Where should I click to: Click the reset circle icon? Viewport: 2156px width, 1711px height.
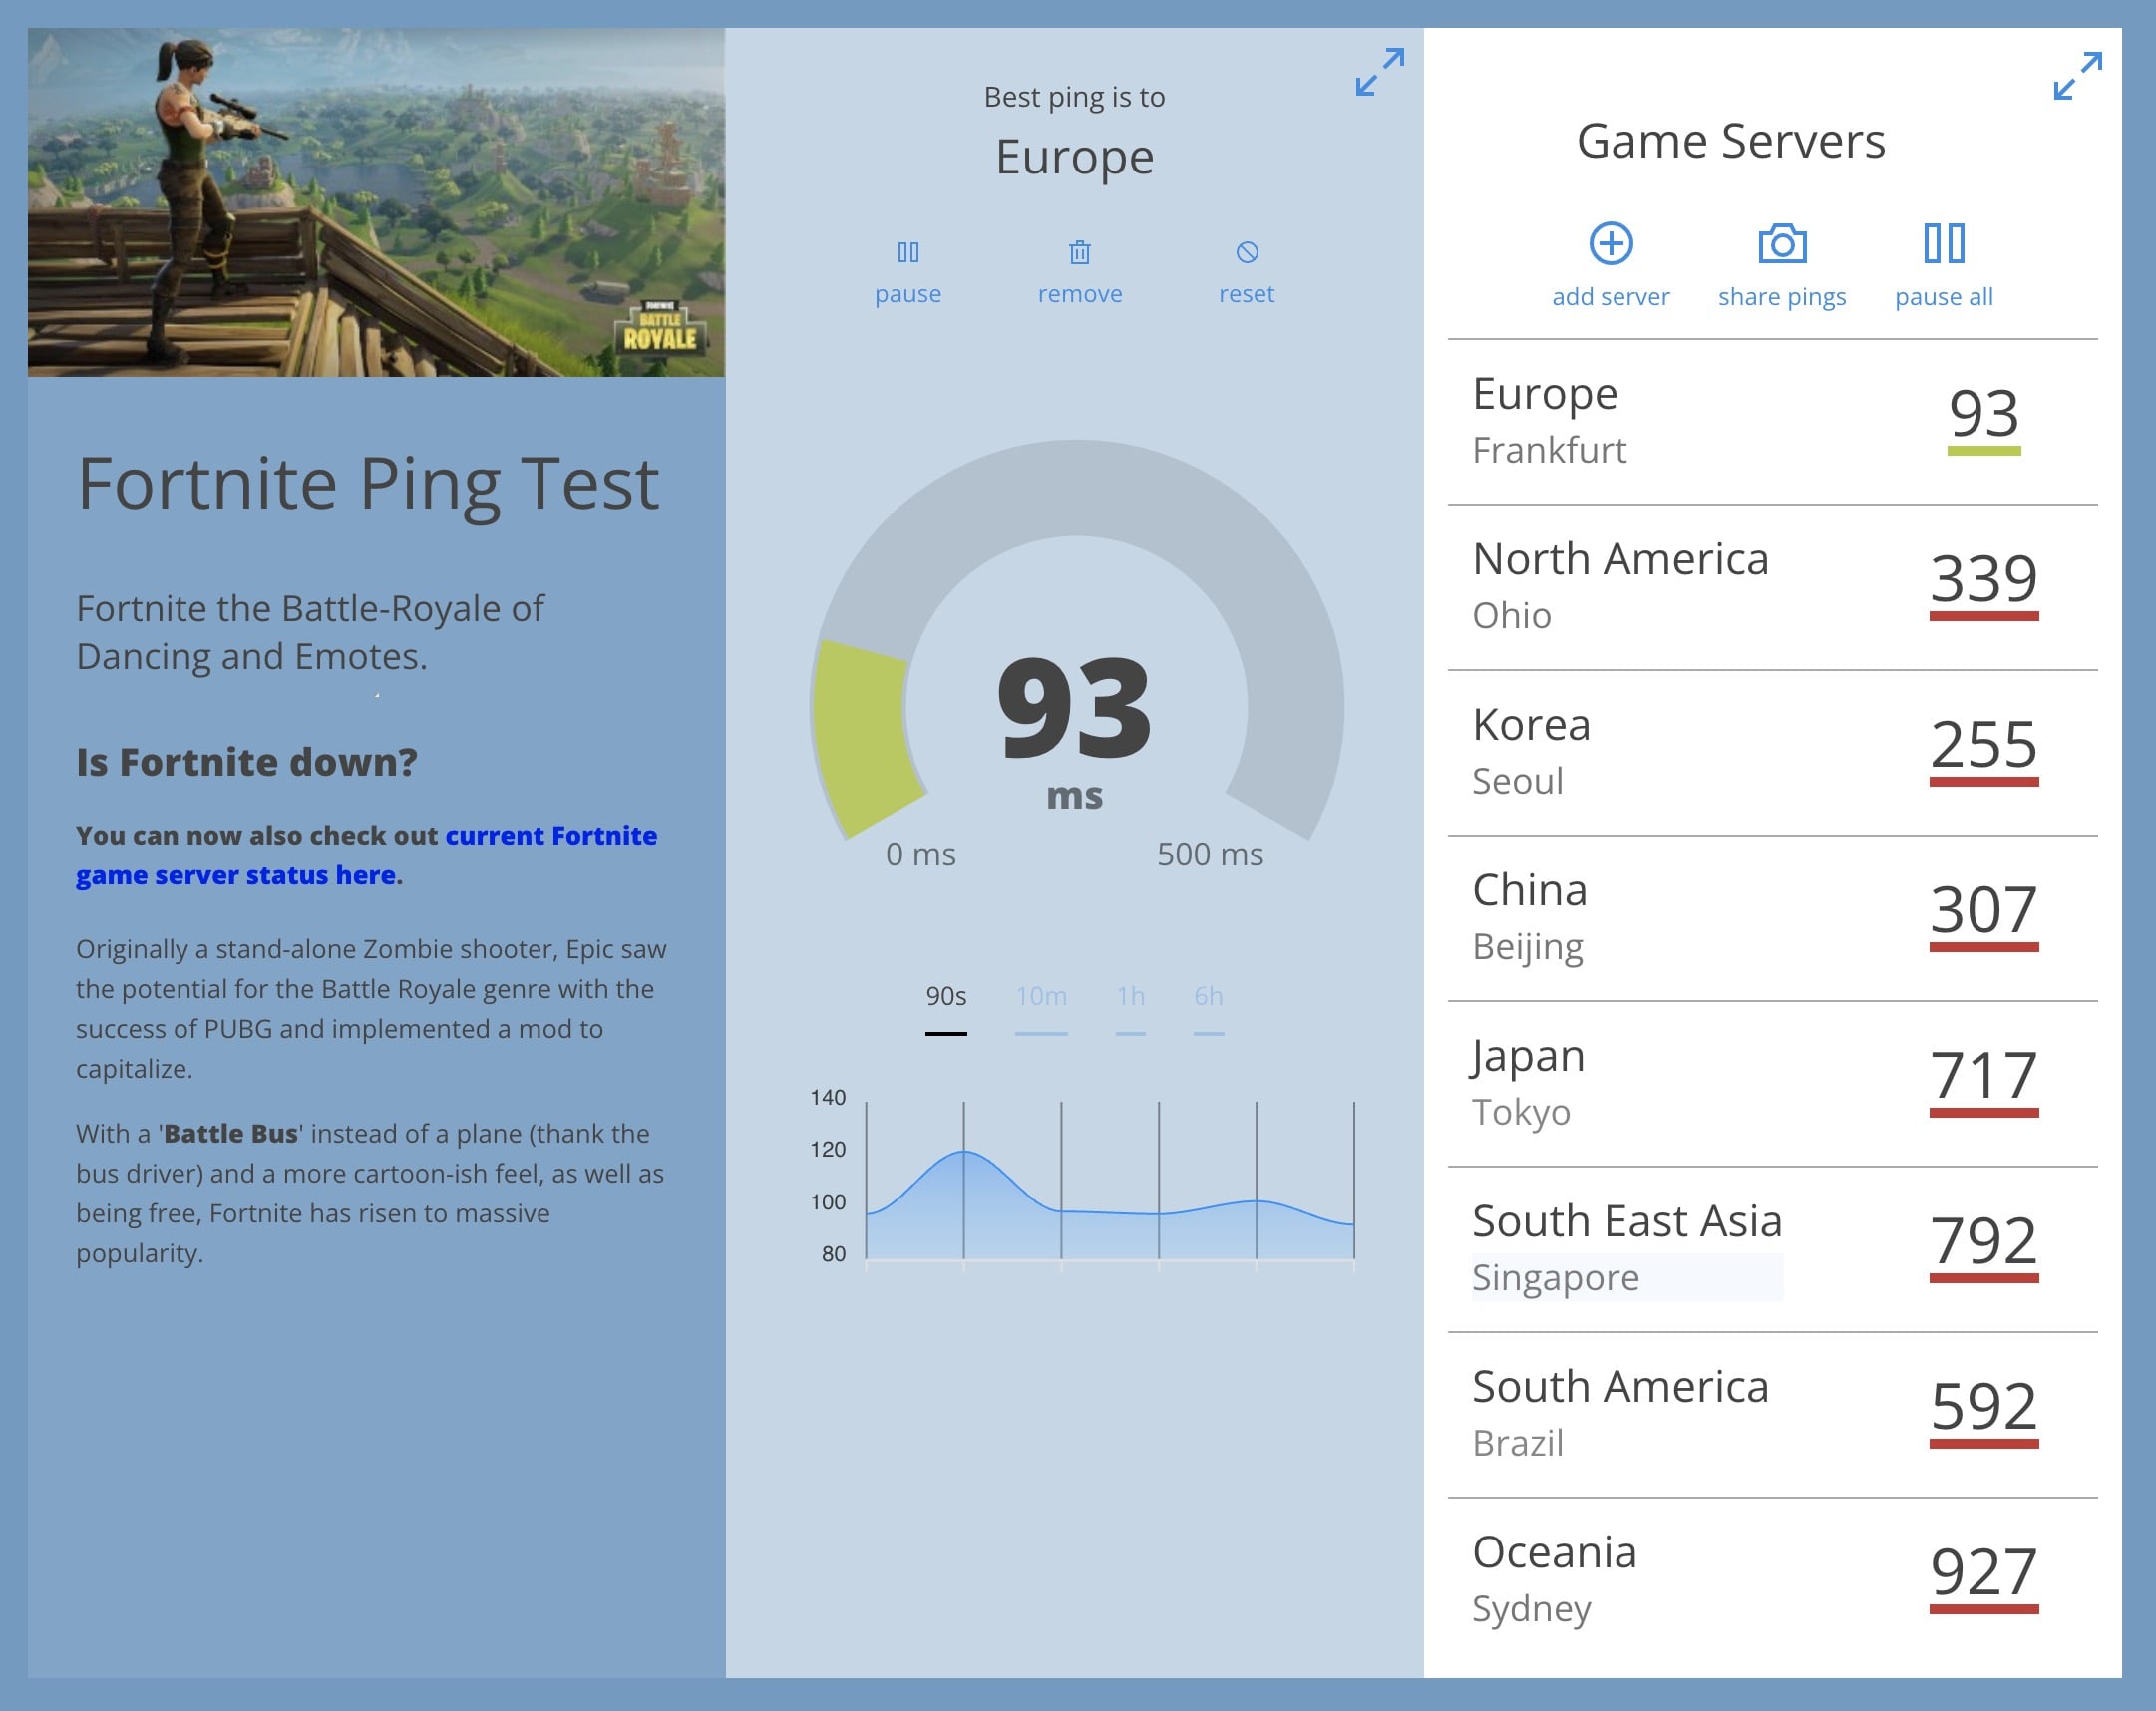click(1247, 252)
